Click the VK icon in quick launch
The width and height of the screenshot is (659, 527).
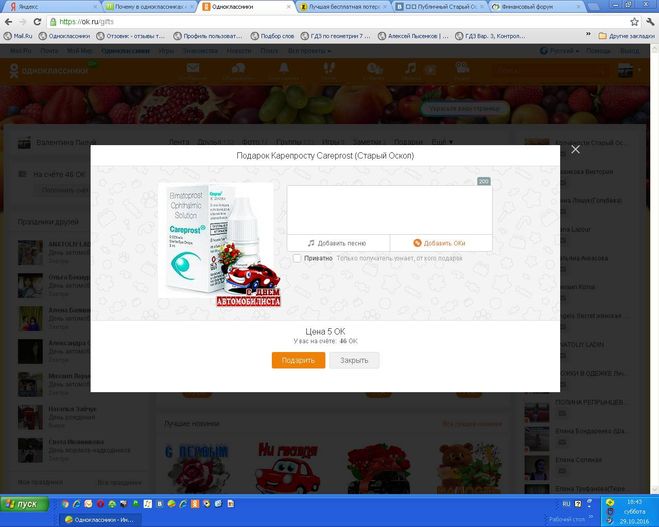(160, 504)
